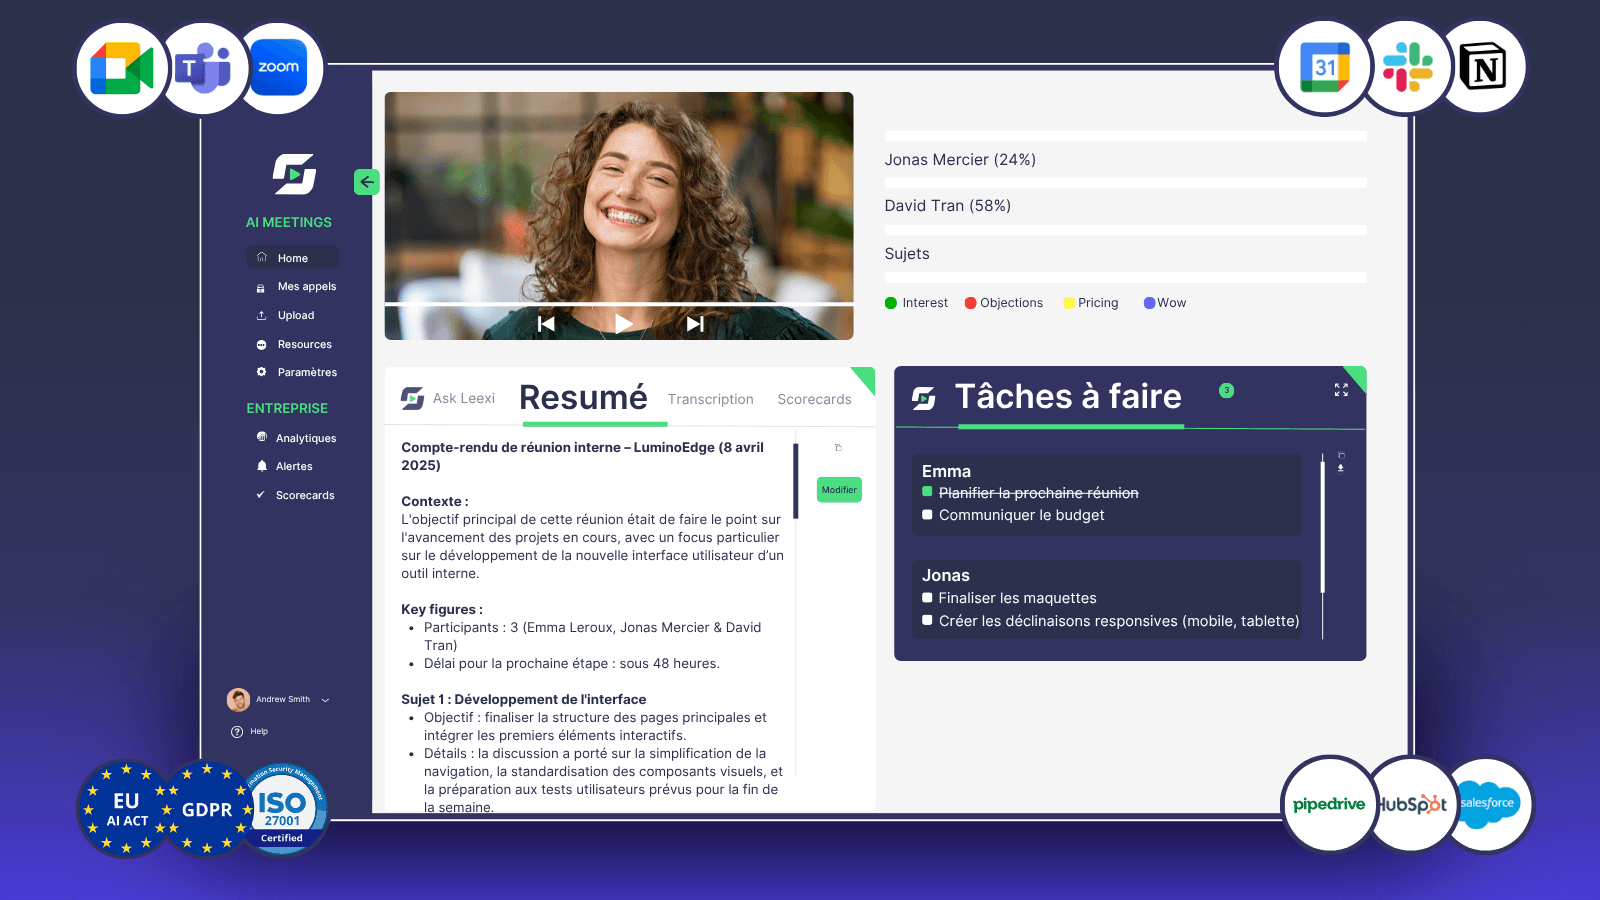
Task: Collapse sidebar with green arrow button
Action: 367,181
